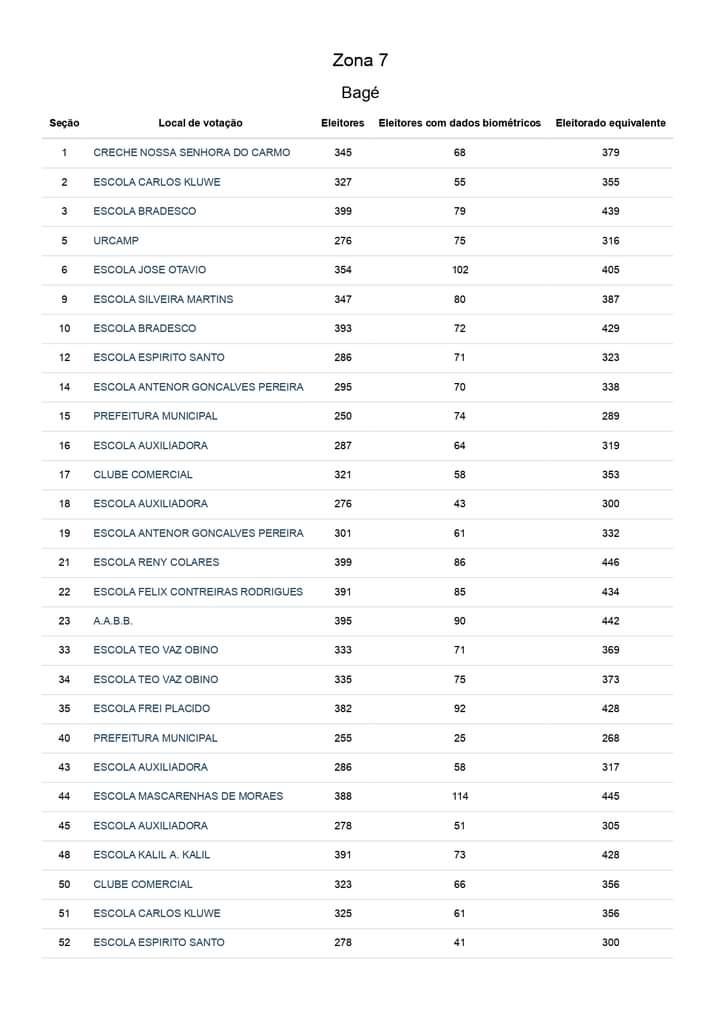Click the Eleitorado equivalente column header
Screen dimensions: 720x1018
[610, 123]
